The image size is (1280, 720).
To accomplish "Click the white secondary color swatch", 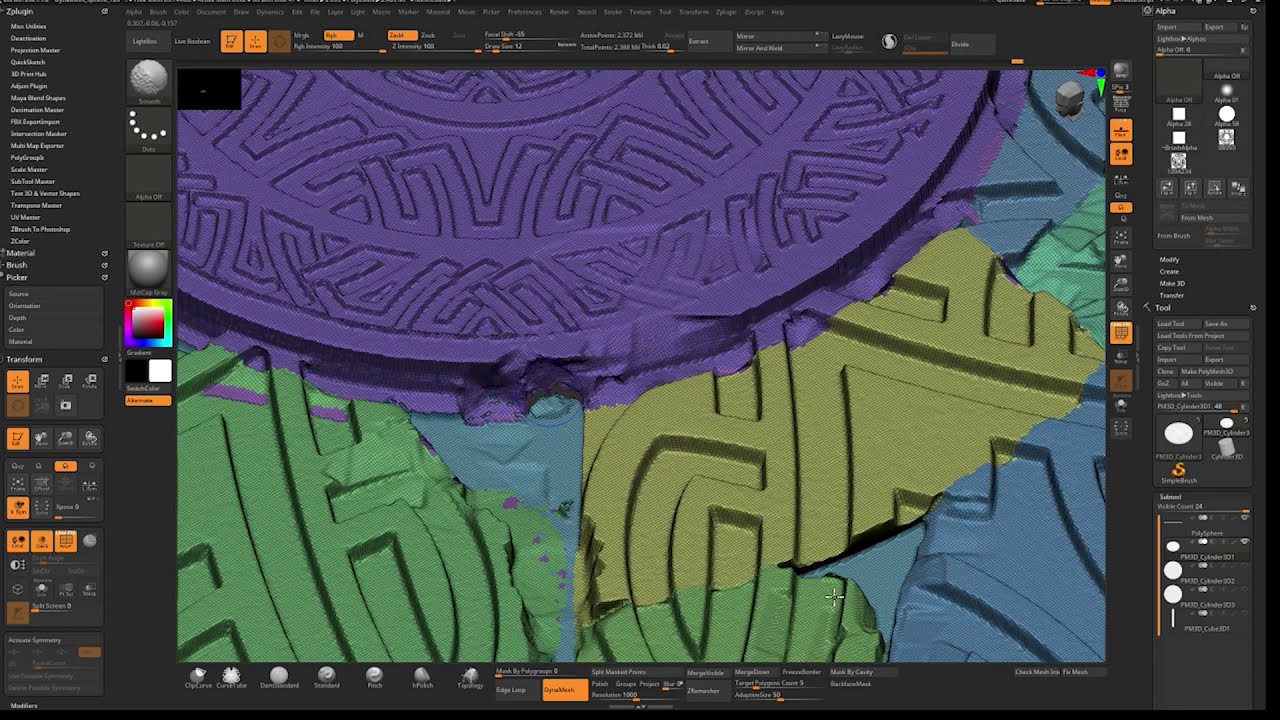I will tap(160, 372).
